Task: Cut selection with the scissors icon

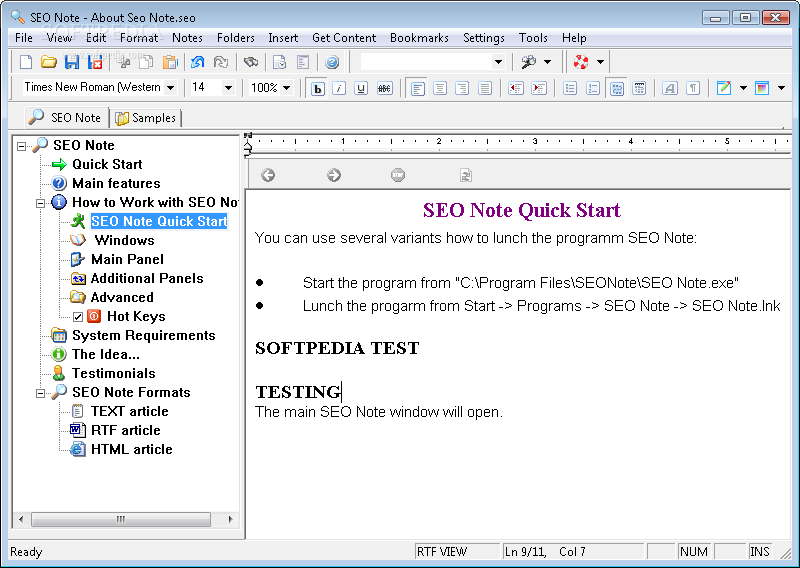Action: pos(124,62)
